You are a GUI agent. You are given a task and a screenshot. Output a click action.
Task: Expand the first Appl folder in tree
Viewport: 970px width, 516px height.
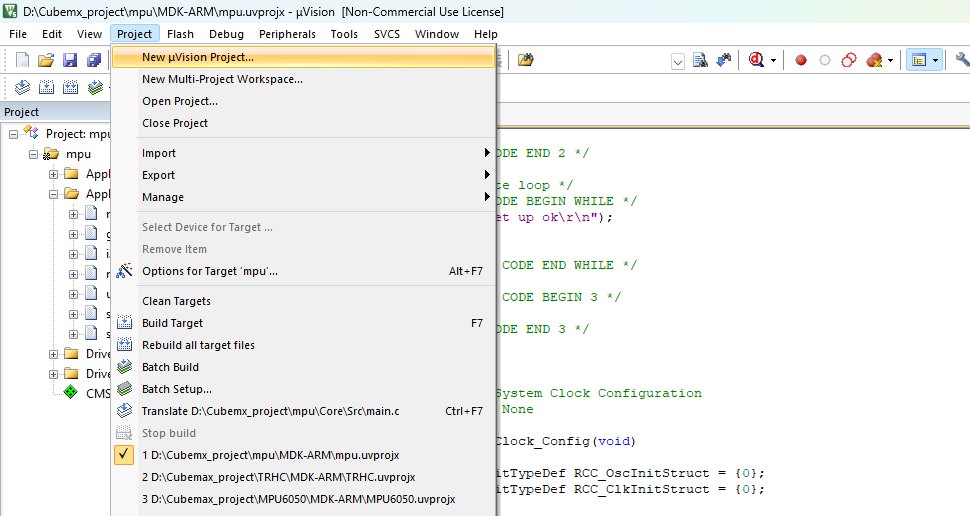pyautogui.click(x=53, y=174)
